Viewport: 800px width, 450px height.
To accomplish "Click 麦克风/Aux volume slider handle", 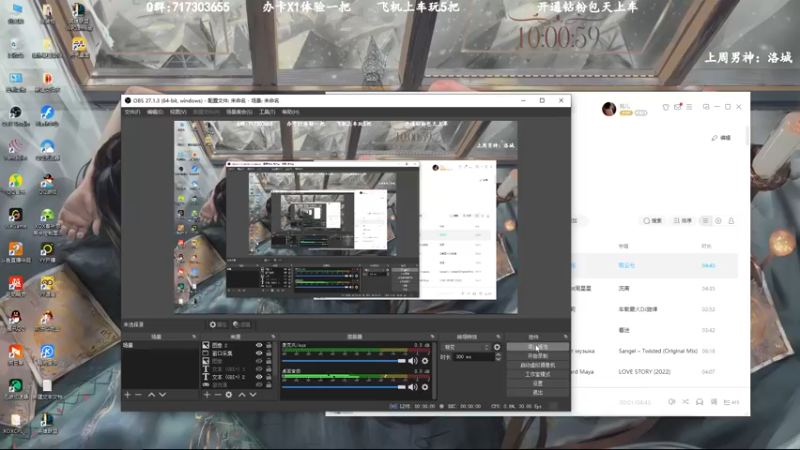I will click(402, 361).
